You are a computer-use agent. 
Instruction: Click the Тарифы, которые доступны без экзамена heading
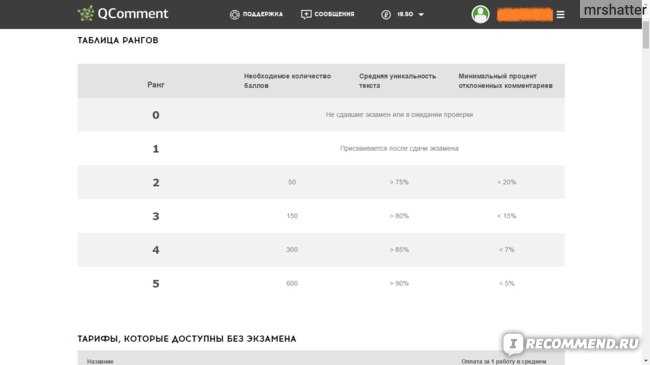point(187,339)
